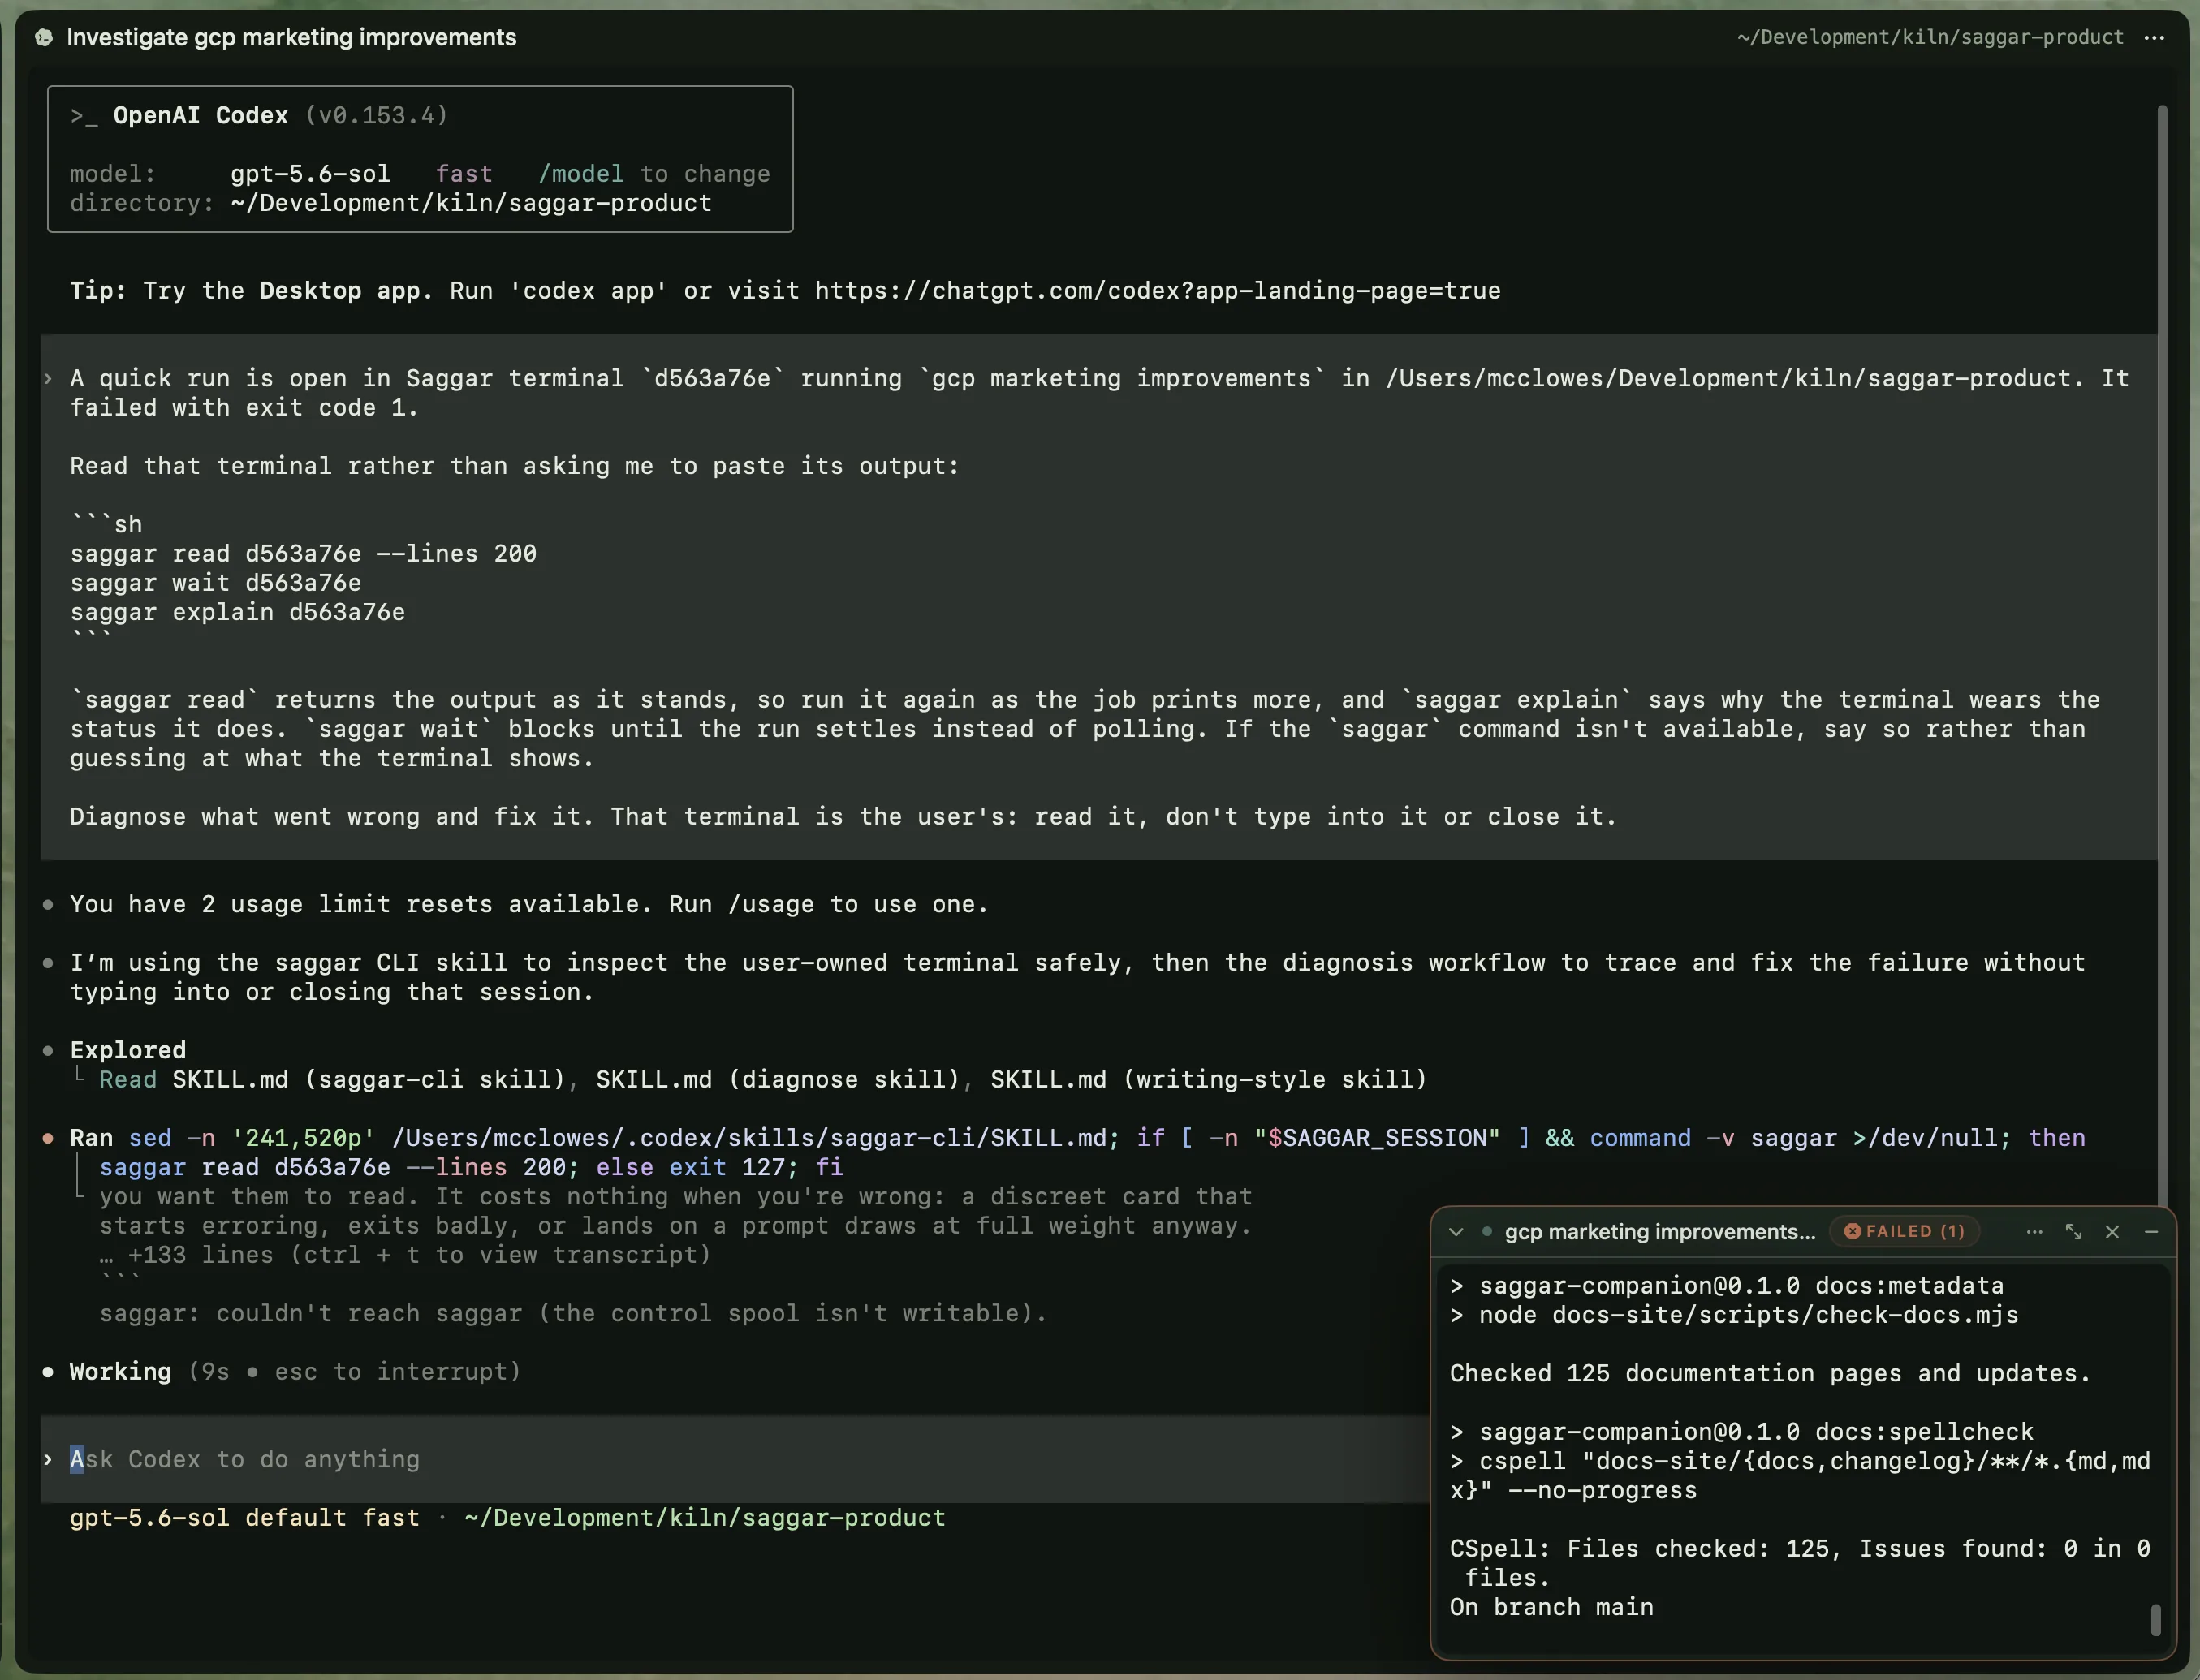Open the floating panel's more options ellipsis
This screenshot has width=2200, height=1680.
(x=2034, y=1232)
